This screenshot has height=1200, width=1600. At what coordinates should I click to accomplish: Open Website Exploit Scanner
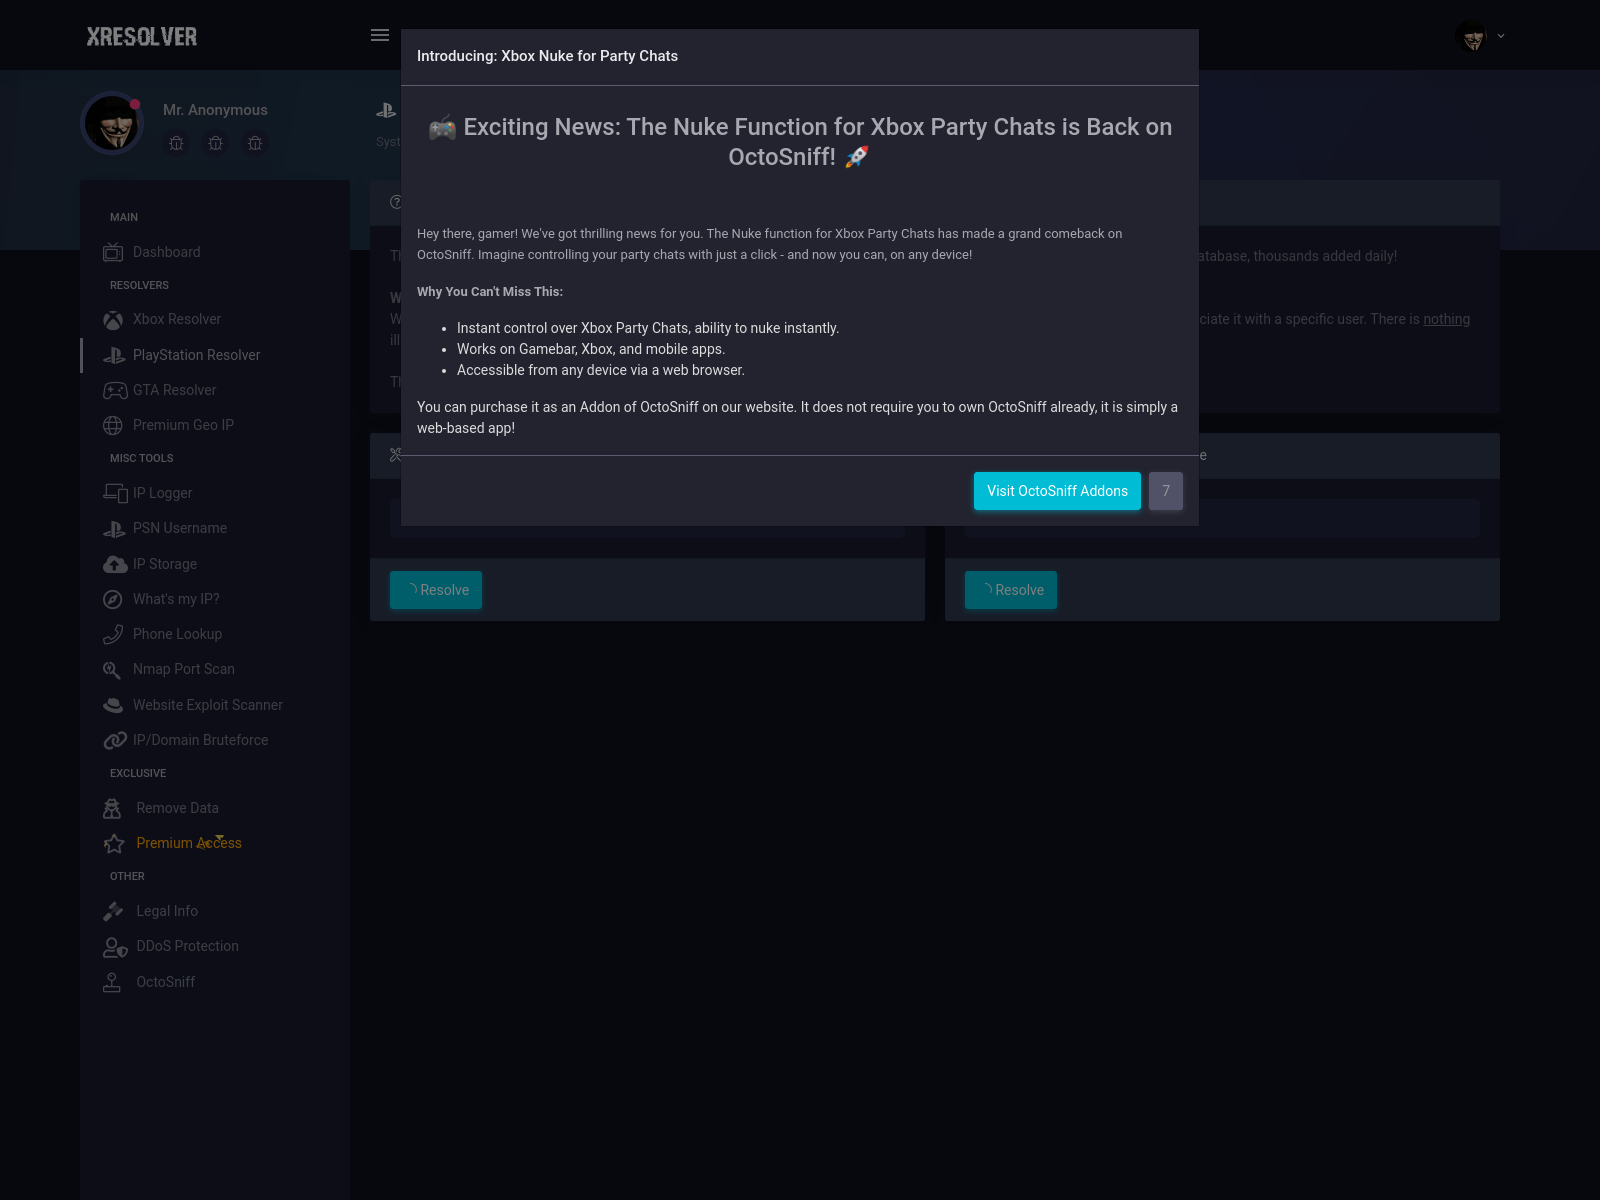coord(208,705)
